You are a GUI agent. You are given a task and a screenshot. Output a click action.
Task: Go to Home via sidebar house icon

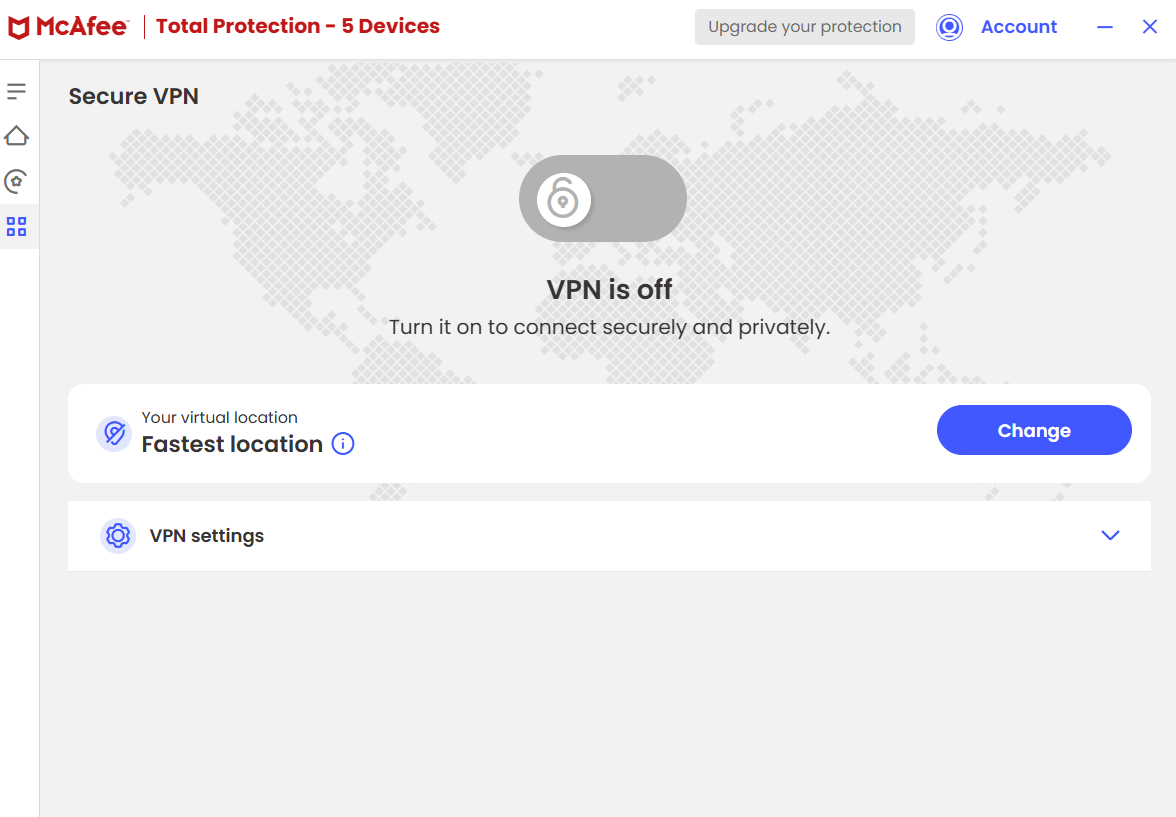(16, 136)
